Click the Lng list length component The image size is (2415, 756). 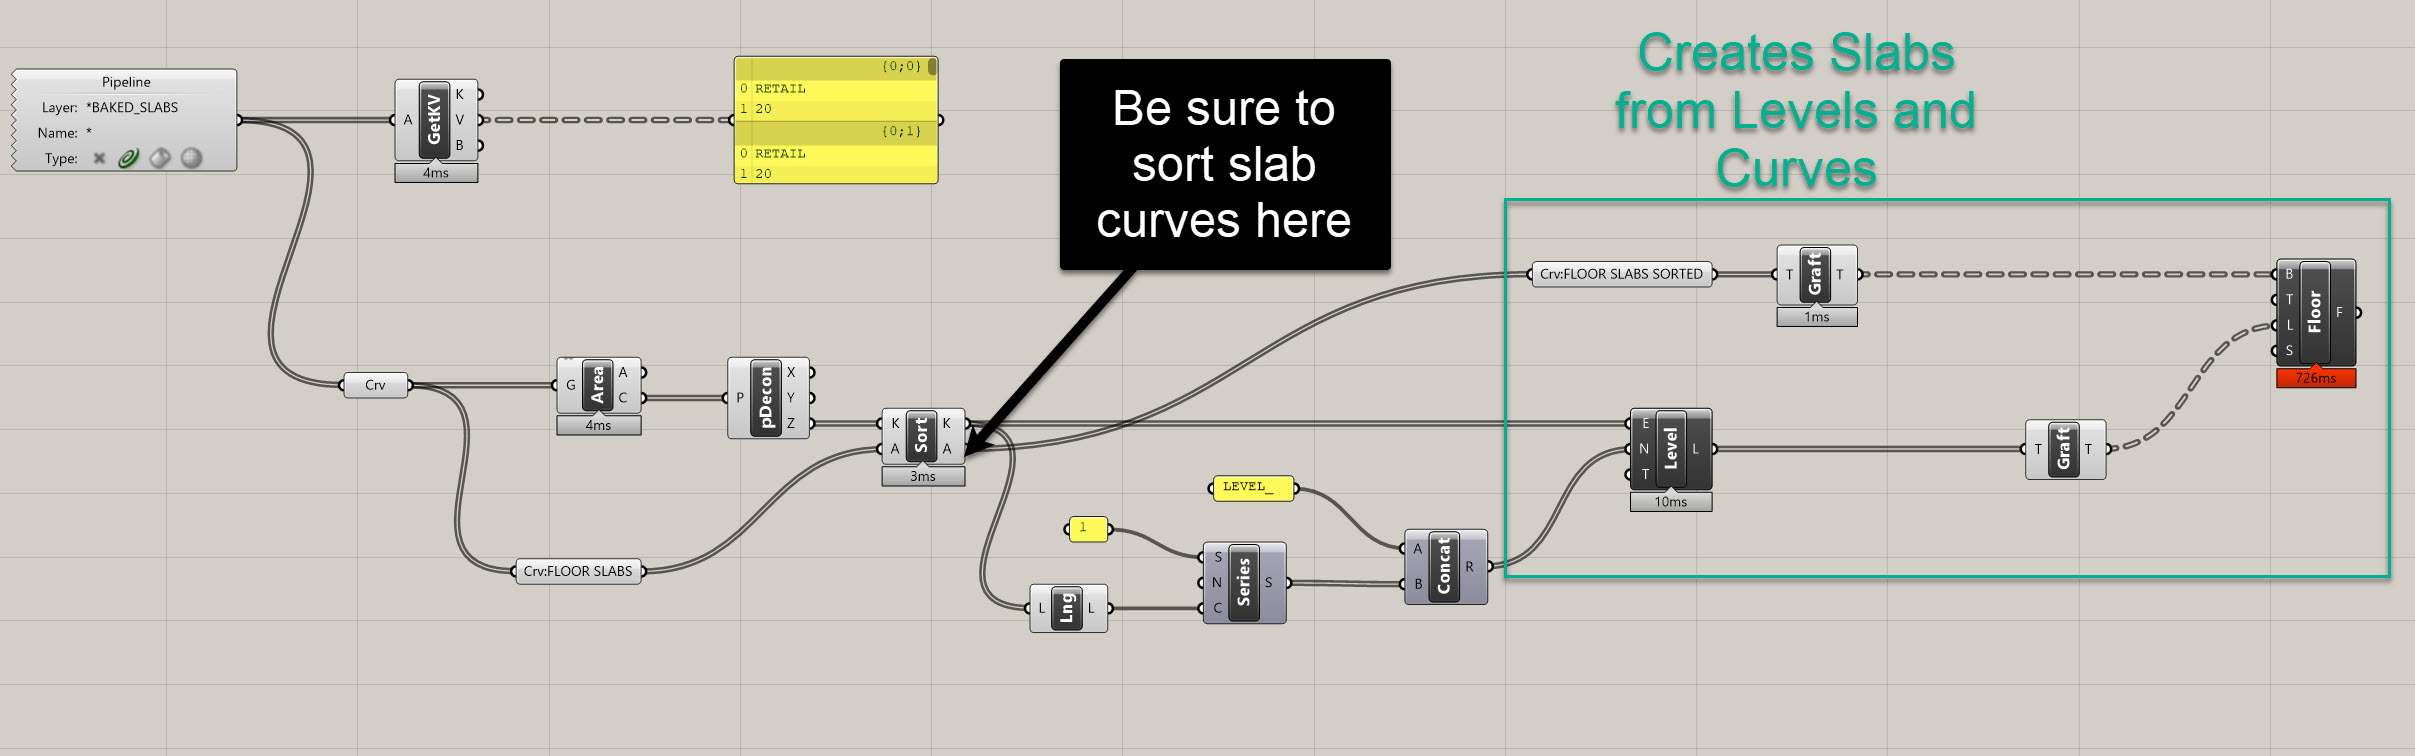(1067, 608)
